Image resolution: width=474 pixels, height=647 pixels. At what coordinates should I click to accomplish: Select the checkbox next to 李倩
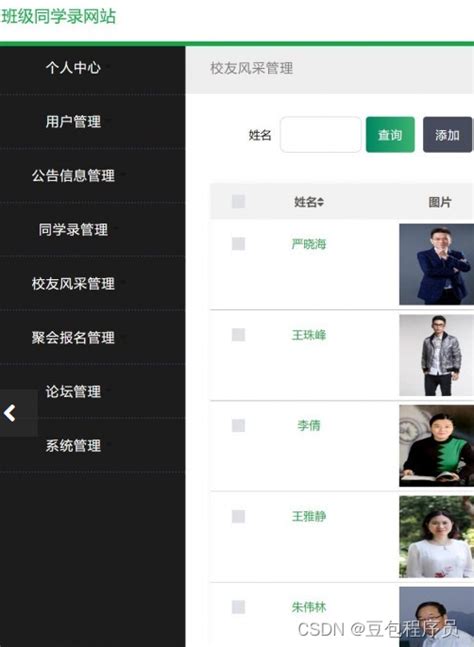238,425
